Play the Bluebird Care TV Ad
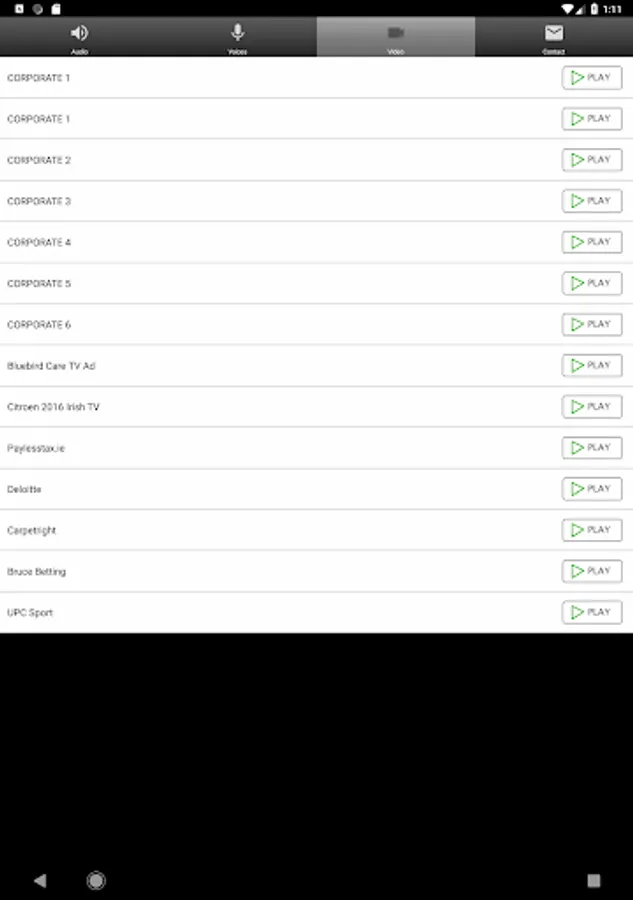 pyautogui.click(x=592, y=366)
